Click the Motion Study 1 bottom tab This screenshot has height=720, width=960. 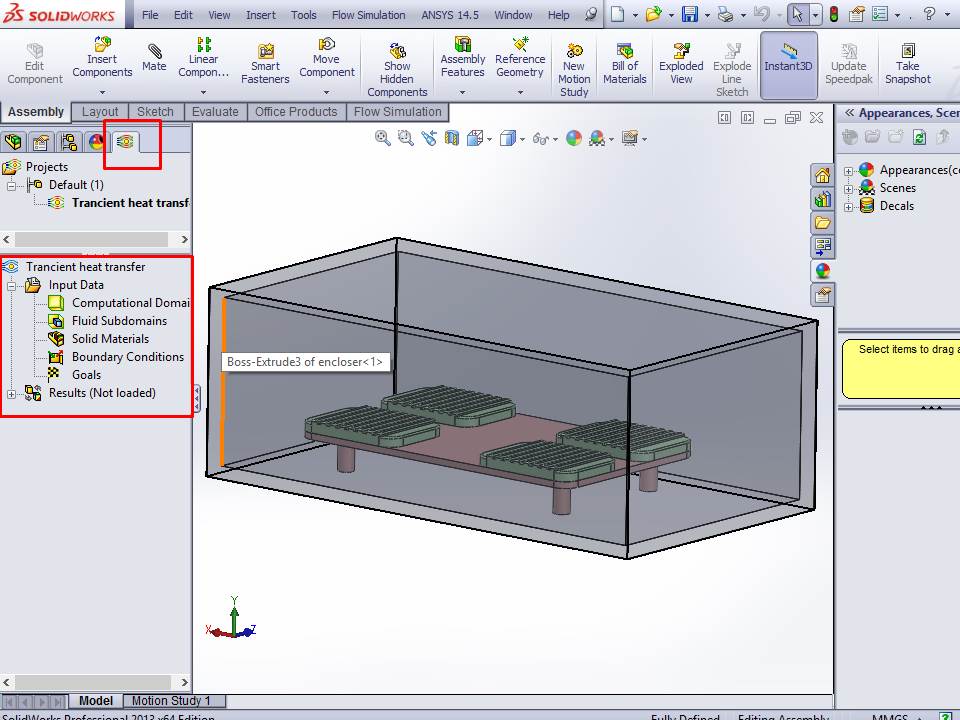171,701
